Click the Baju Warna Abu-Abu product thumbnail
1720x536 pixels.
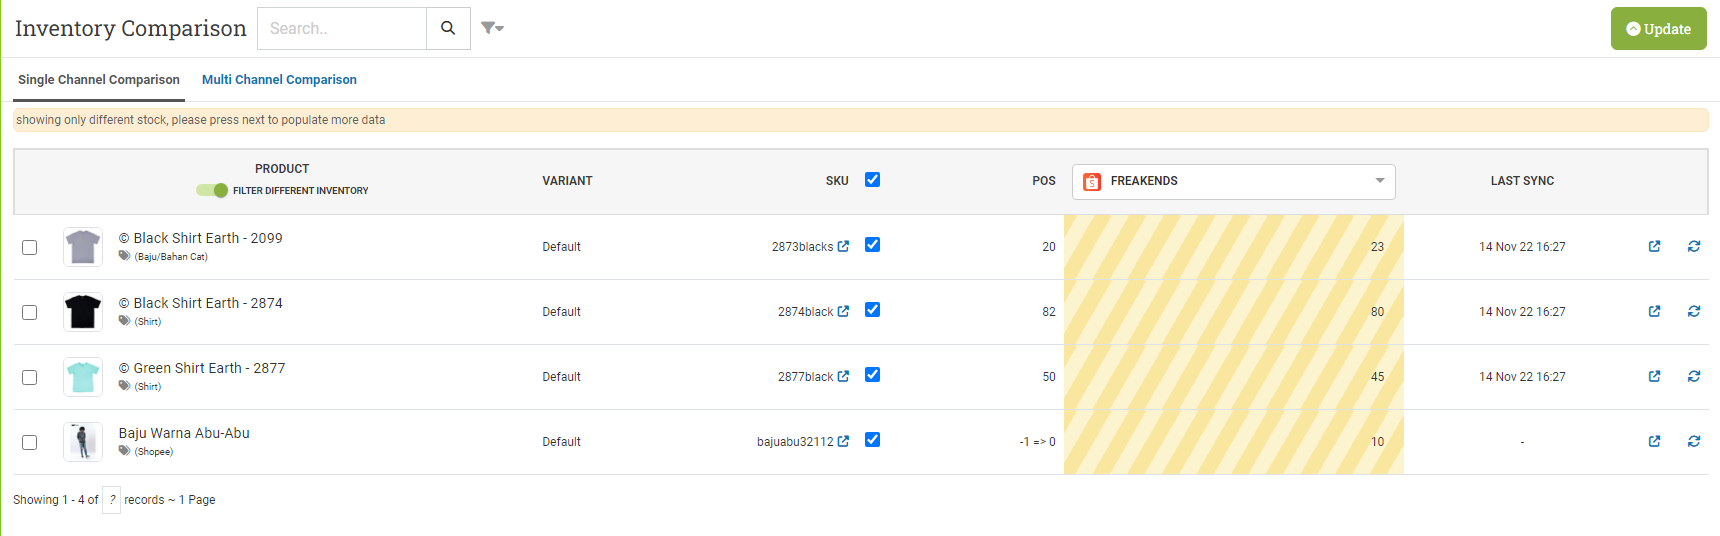(83, 442)
